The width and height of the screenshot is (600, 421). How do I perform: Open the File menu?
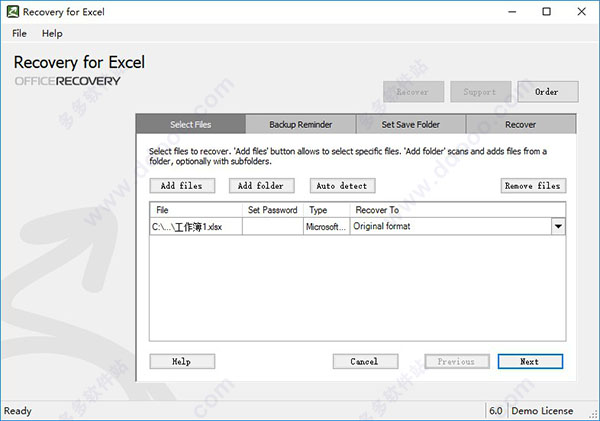click(19, 34)
